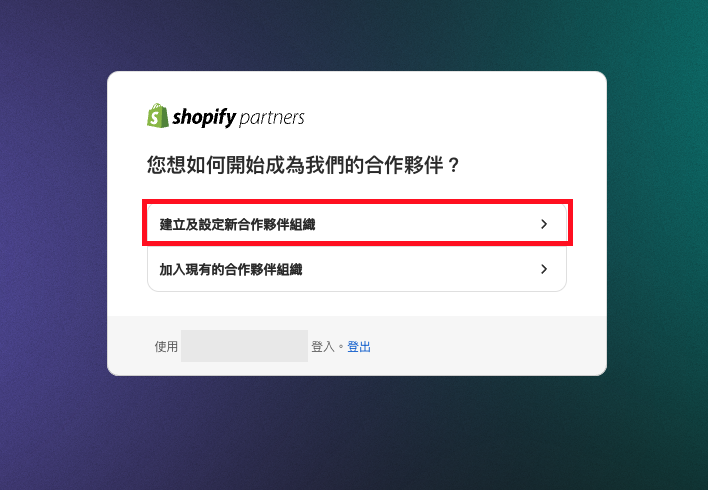Select 建立及設定新合作夥伴組織 option
708x490 pixels.
coord(357,224)
